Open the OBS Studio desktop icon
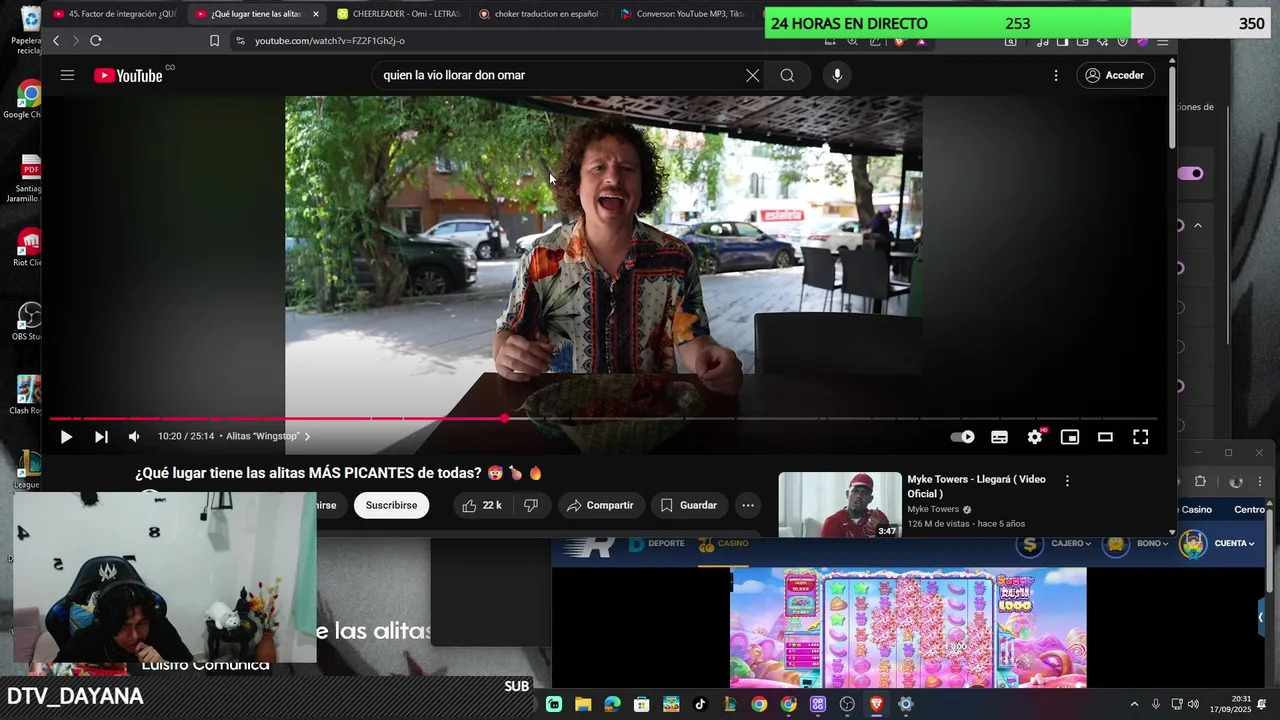 click(28, 321)
